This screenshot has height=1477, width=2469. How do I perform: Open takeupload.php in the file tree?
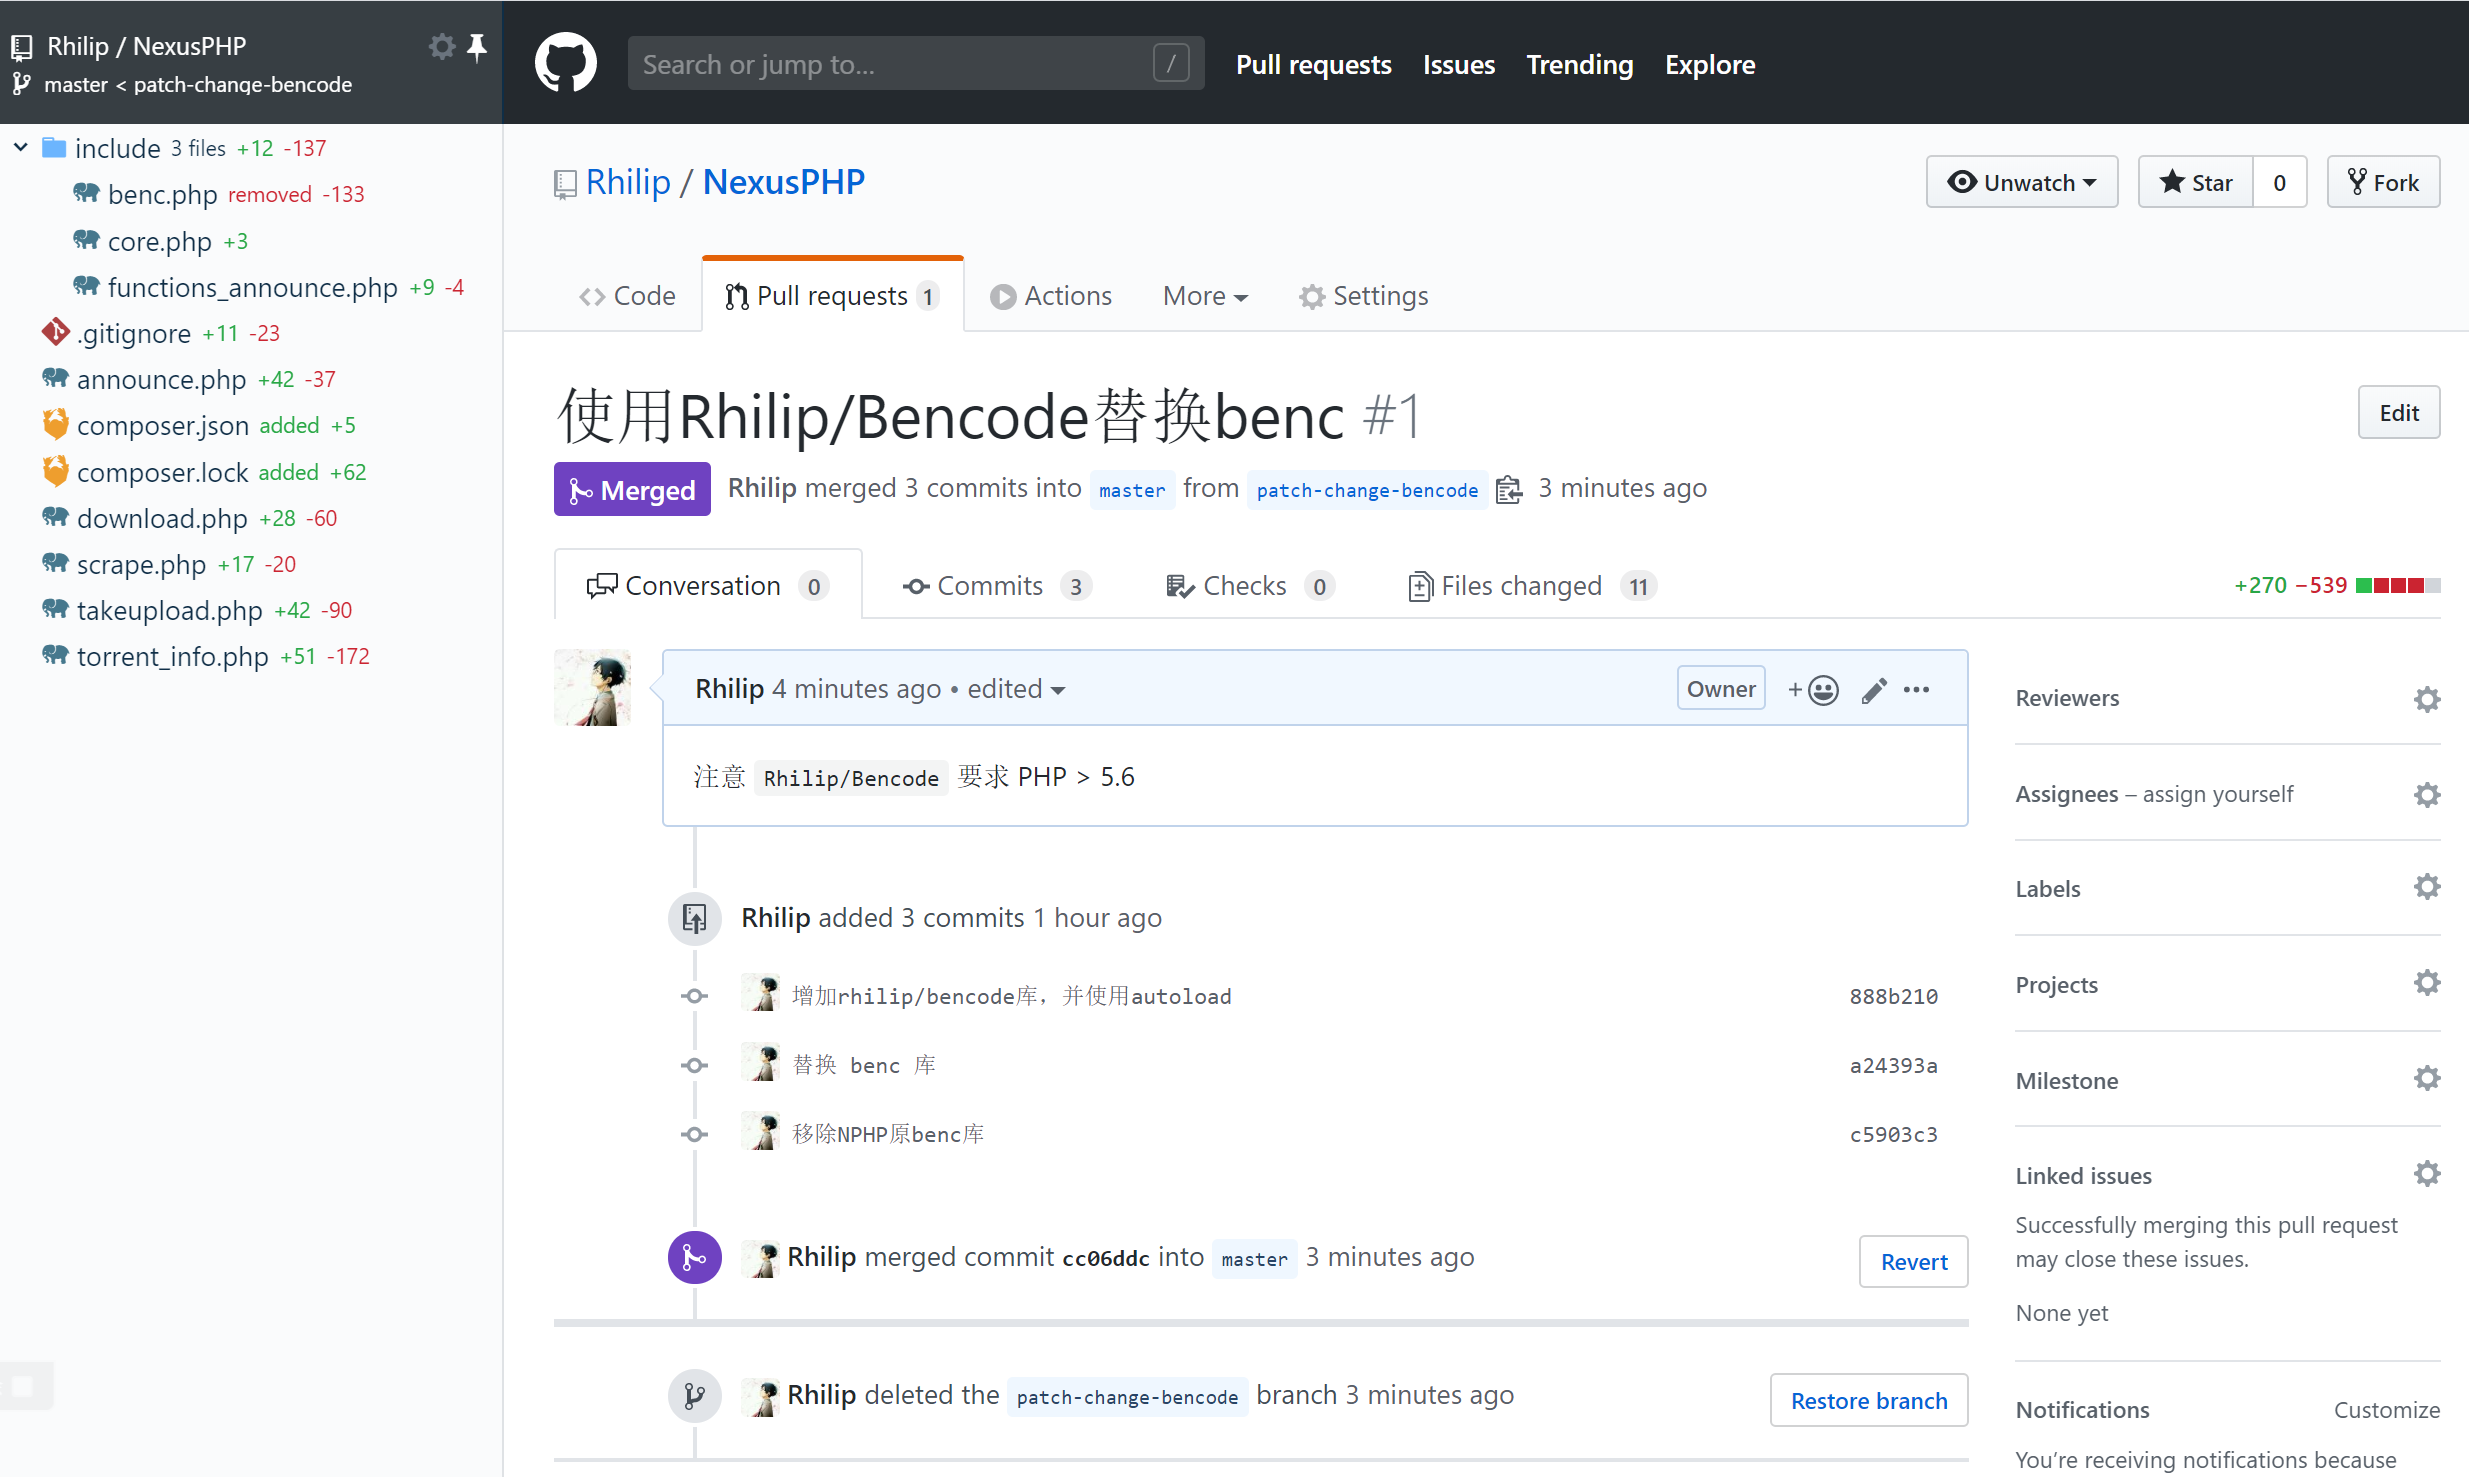point(170,610)
